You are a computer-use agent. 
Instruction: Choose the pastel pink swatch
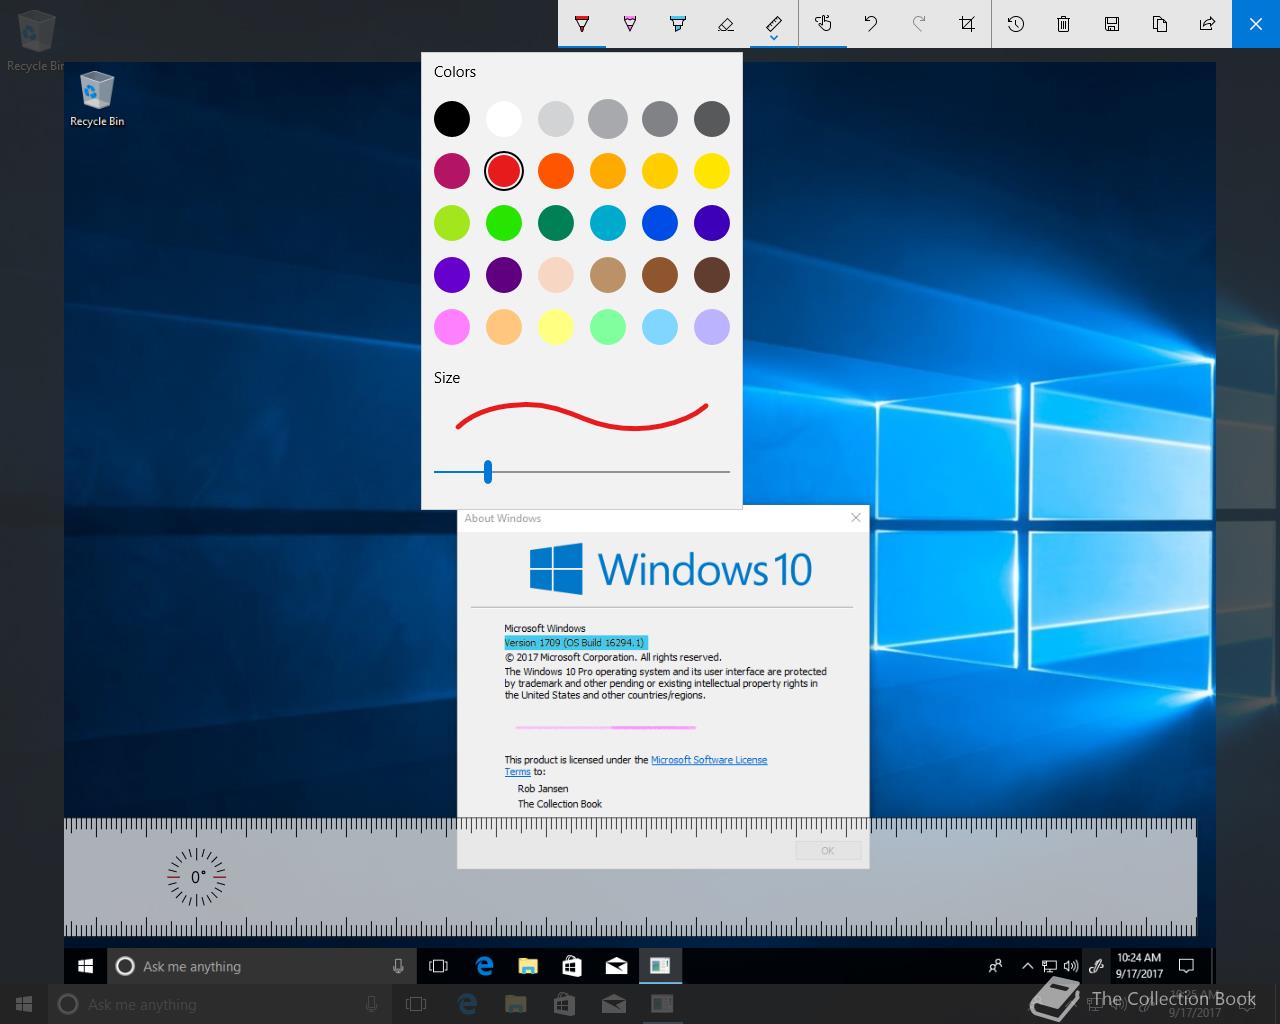[452, 327]
